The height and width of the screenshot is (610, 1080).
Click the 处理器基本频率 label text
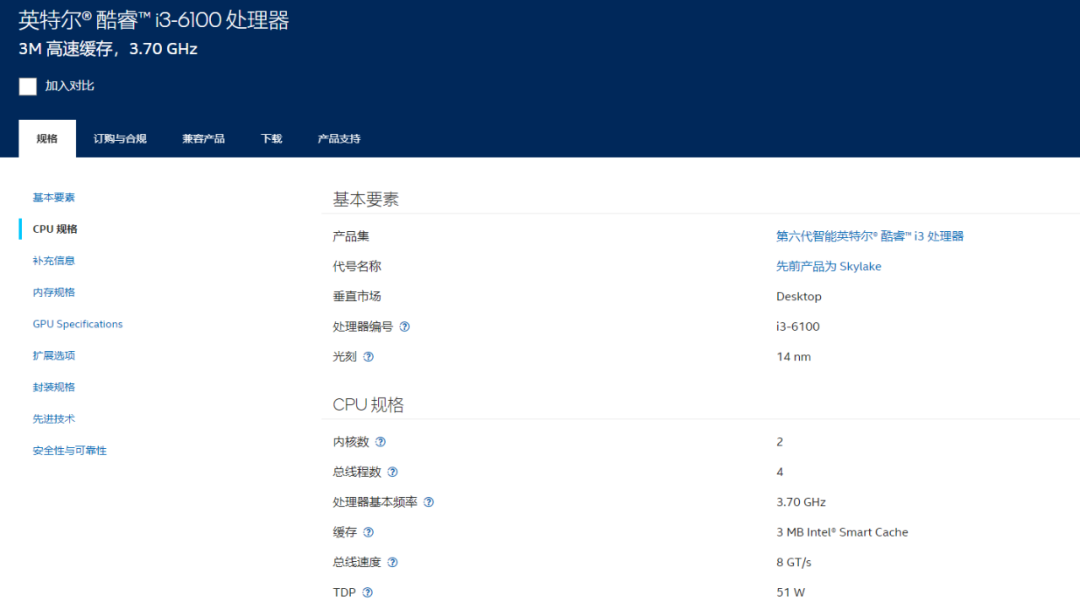coord(375,503)
